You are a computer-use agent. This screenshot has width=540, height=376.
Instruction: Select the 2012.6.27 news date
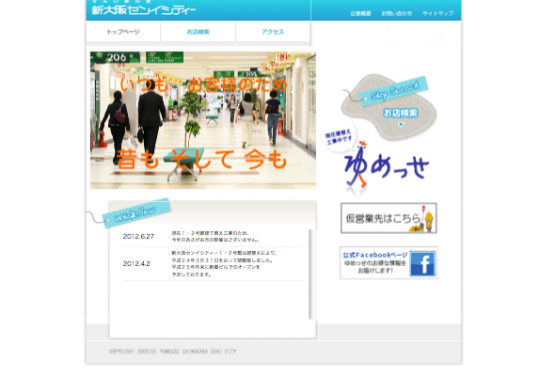(x=138, y=236)
